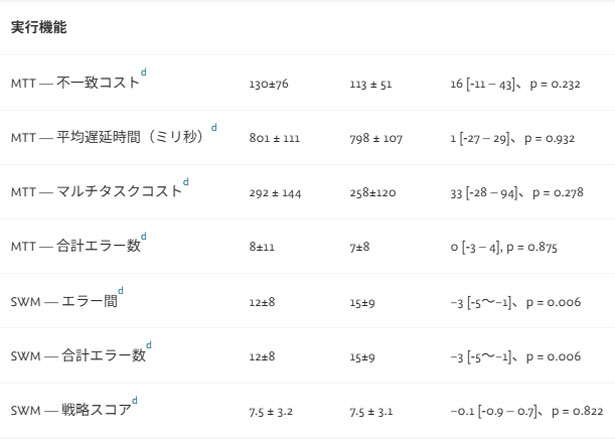The height and width of the screenshot is (440, 615).
Task: Select the 292 ± 144 value cell
Action: (275, 193)
